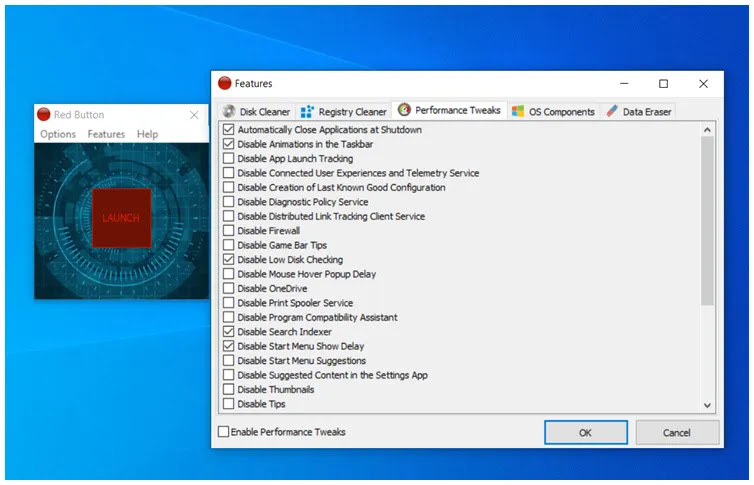Click the red LAUNCH button

[122, 218]
